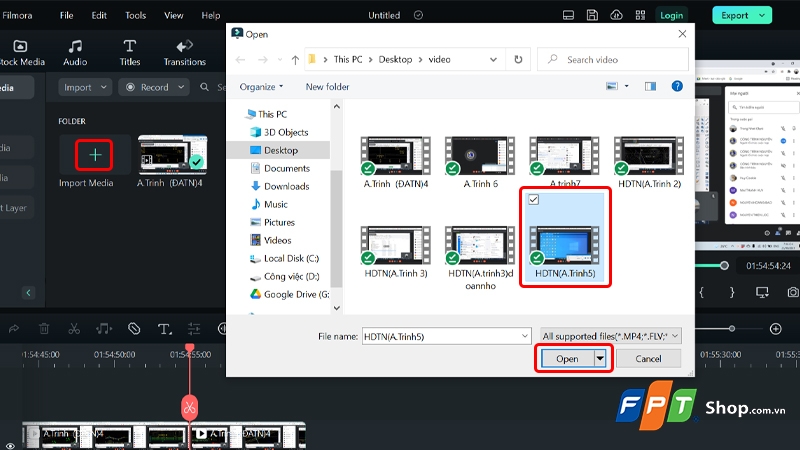The image size is (800, 450).
Task: Click the plus Import Media icon
Action: click(x=94, y=155)
